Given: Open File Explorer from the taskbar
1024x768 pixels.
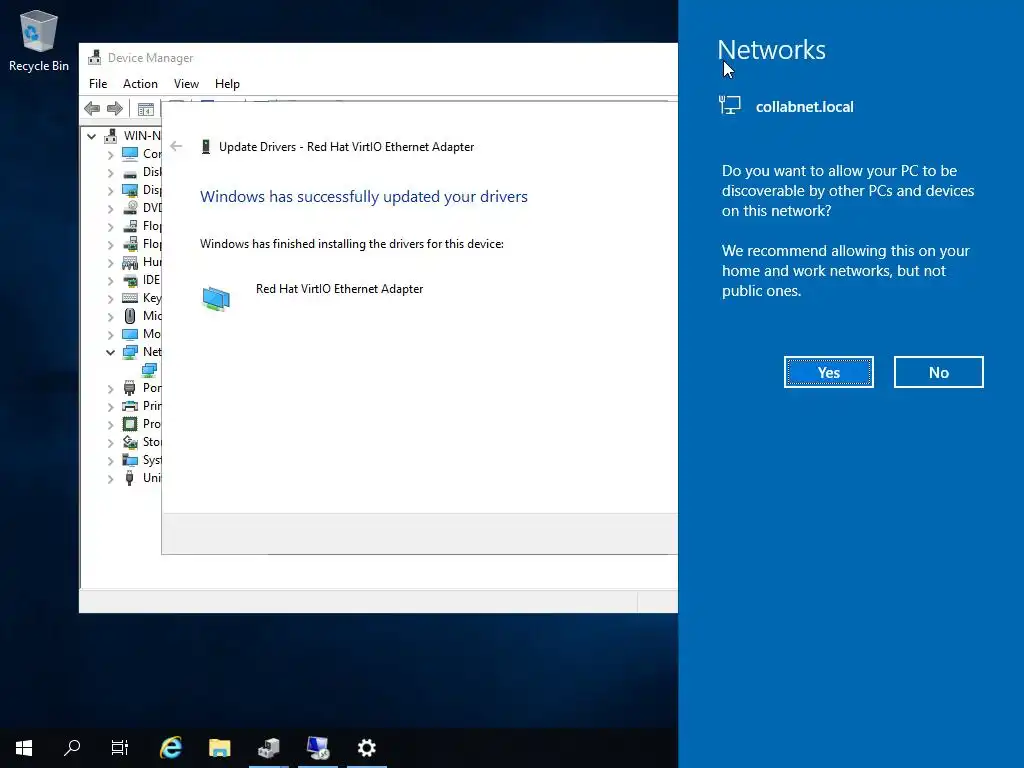Looking at the screenshot, I should pos(219,747).
